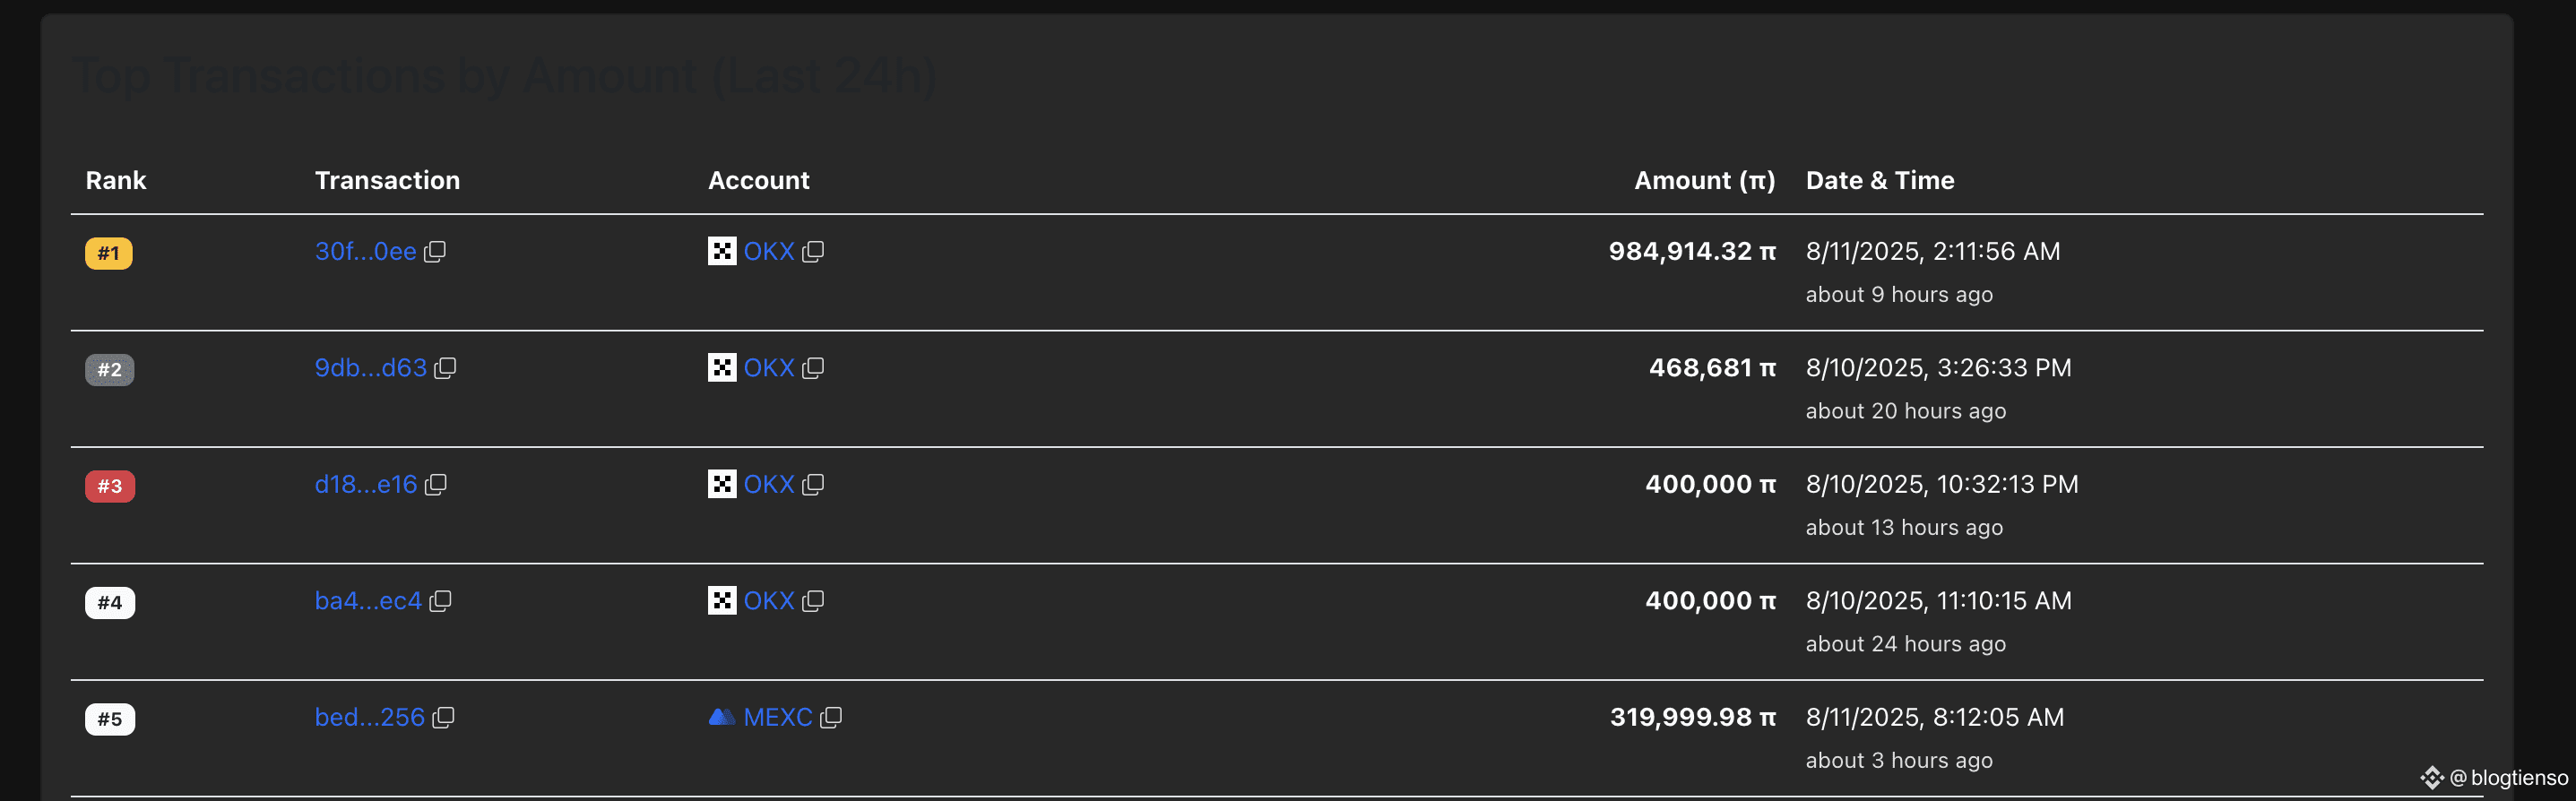Copy OKX account address in rank 3 row
The width and height of the screenshot is (2576, 801).
pos(813,484)
